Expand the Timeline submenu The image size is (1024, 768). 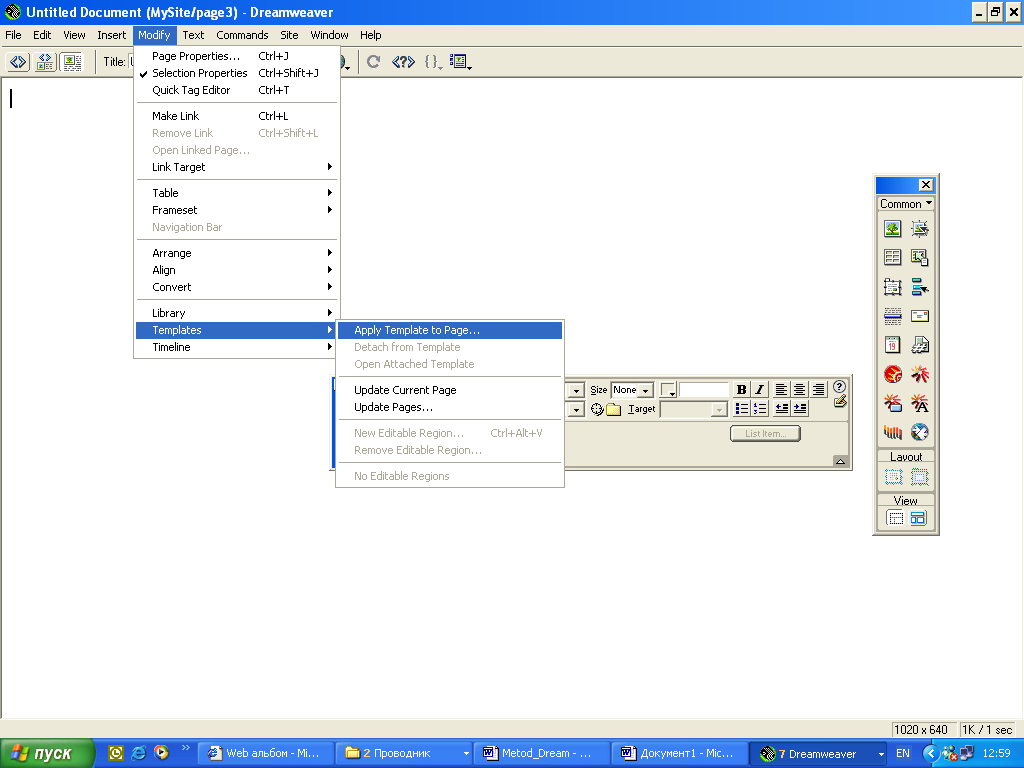pos(236,347)
